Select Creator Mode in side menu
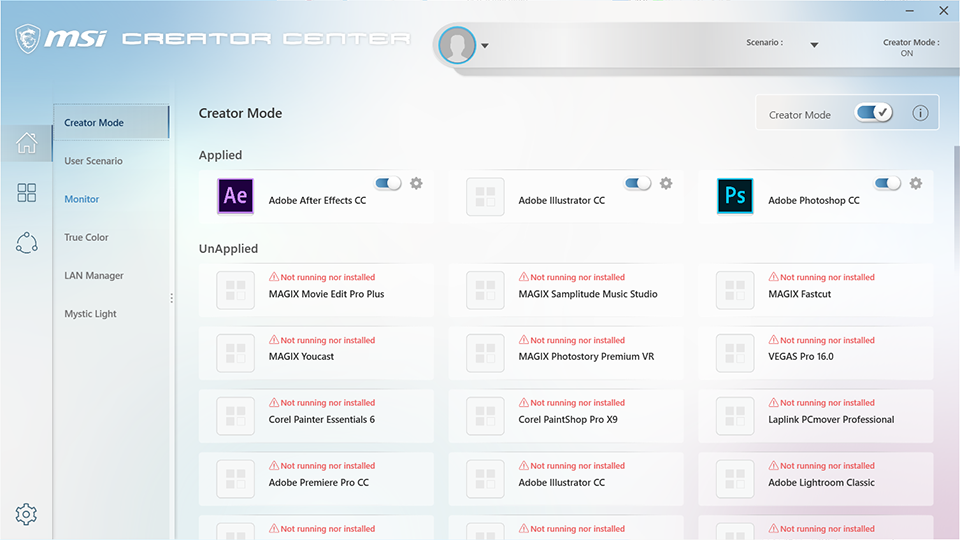Image resolution: width=960 pixels, height=540 pixels. tap(111, 122)
